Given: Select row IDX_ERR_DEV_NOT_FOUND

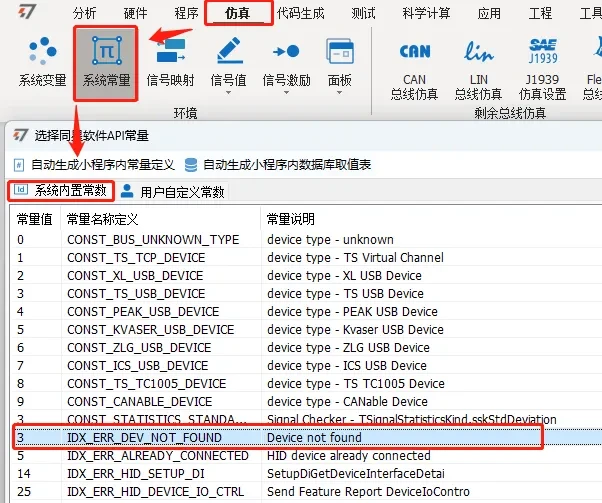Looking at the screenshot, I should pyautogui.click(x=306, y=438).
